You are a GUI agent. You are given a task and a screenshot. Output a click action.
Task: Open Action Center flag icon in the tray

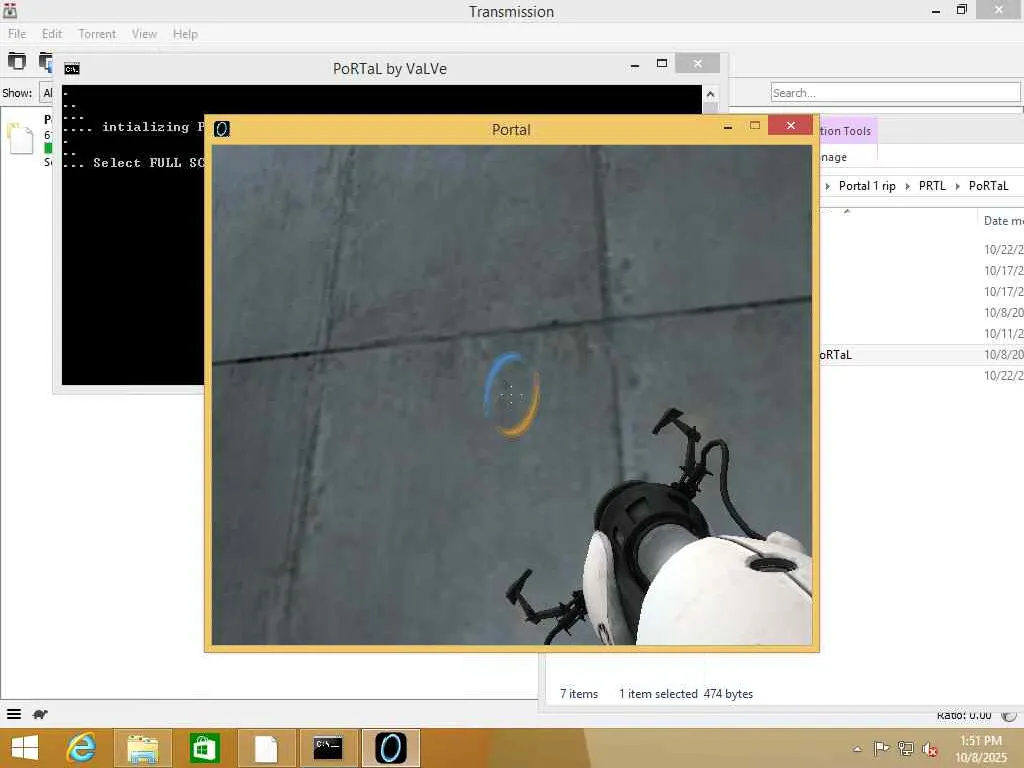[x=881, y=748]
